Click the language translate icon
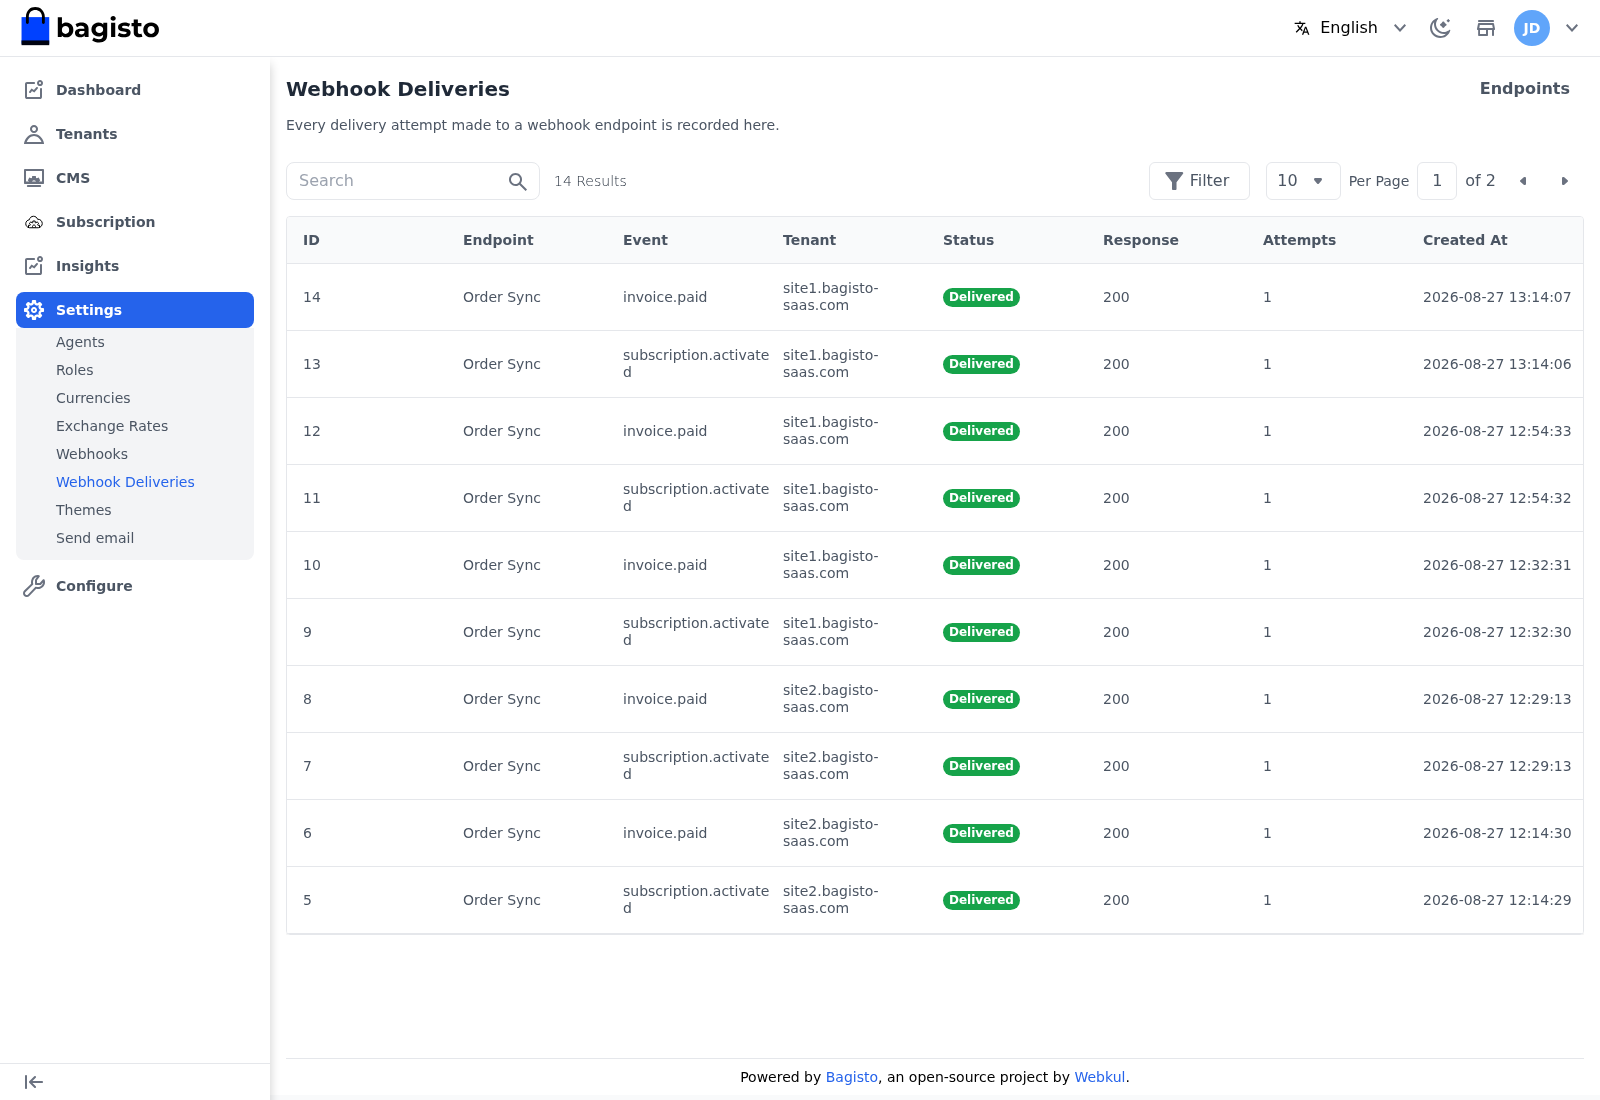 [x=1302, y=28]
